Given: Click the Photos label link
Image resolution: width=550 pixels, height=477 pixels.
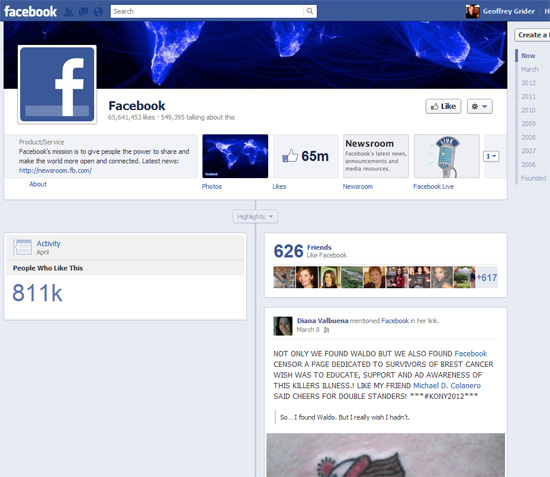Looking at the screenshot, I should pyautogui.click(x=212, y=187).
